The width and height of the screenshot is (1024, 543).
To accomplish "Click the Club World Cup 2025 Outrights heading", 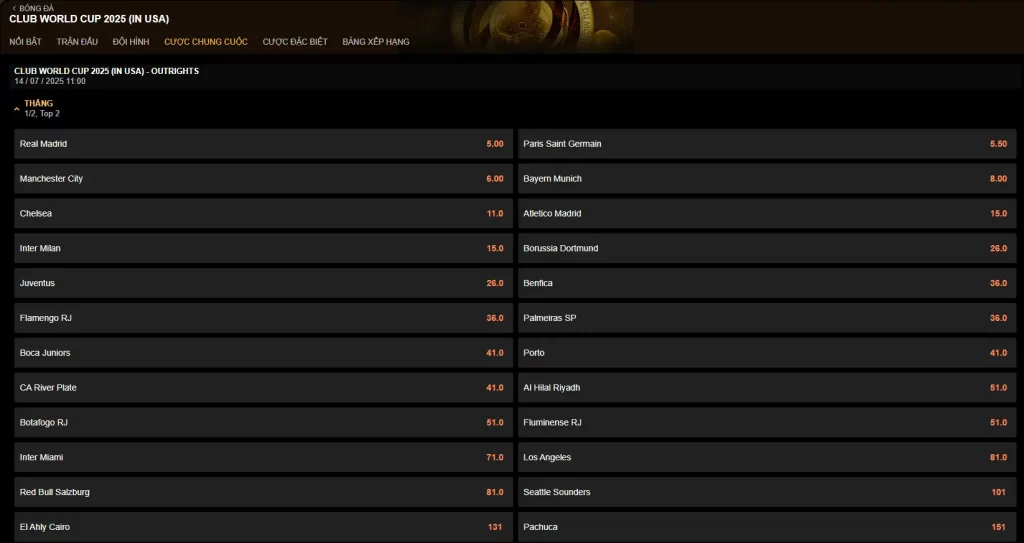I will [x=106, y=71].
